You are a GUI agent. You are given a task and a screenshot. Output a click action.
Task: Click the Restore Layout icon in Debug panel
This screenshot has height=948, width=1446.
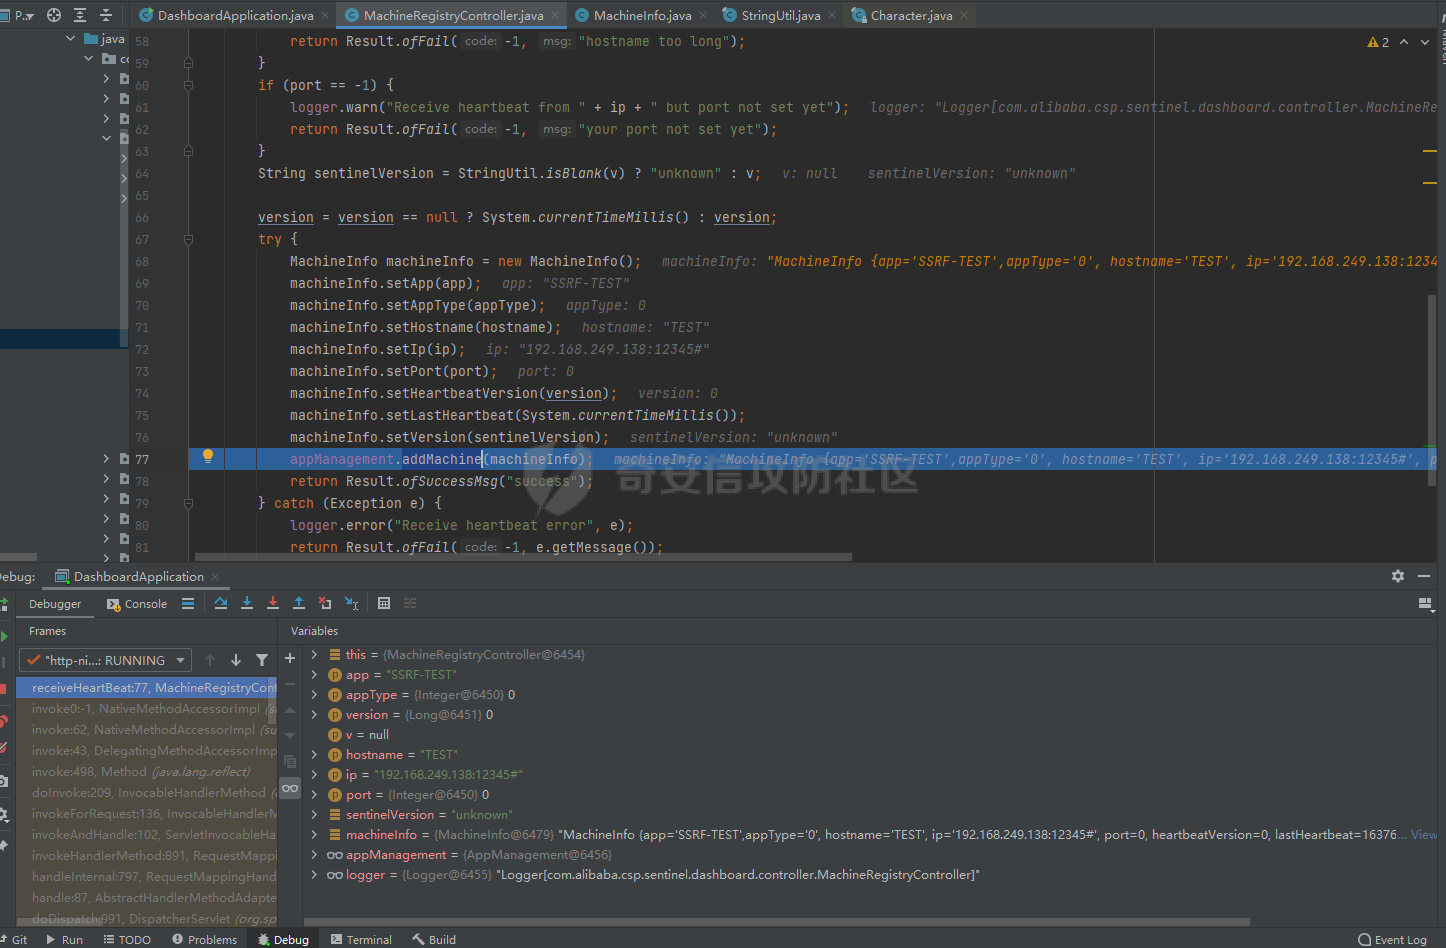pos(1426,603)
